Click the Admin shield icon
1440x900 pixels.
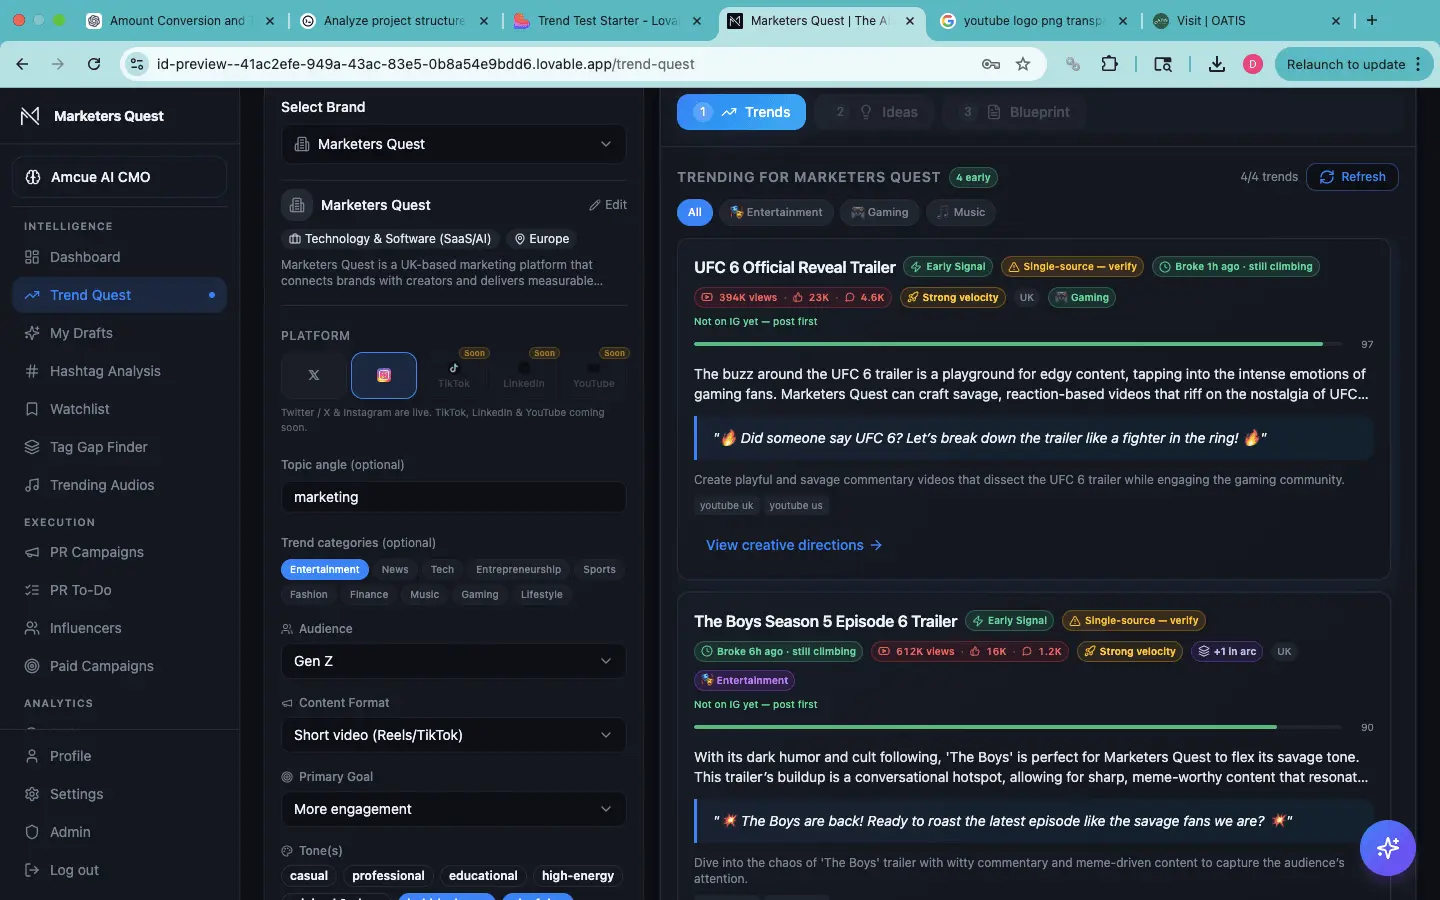32,832
